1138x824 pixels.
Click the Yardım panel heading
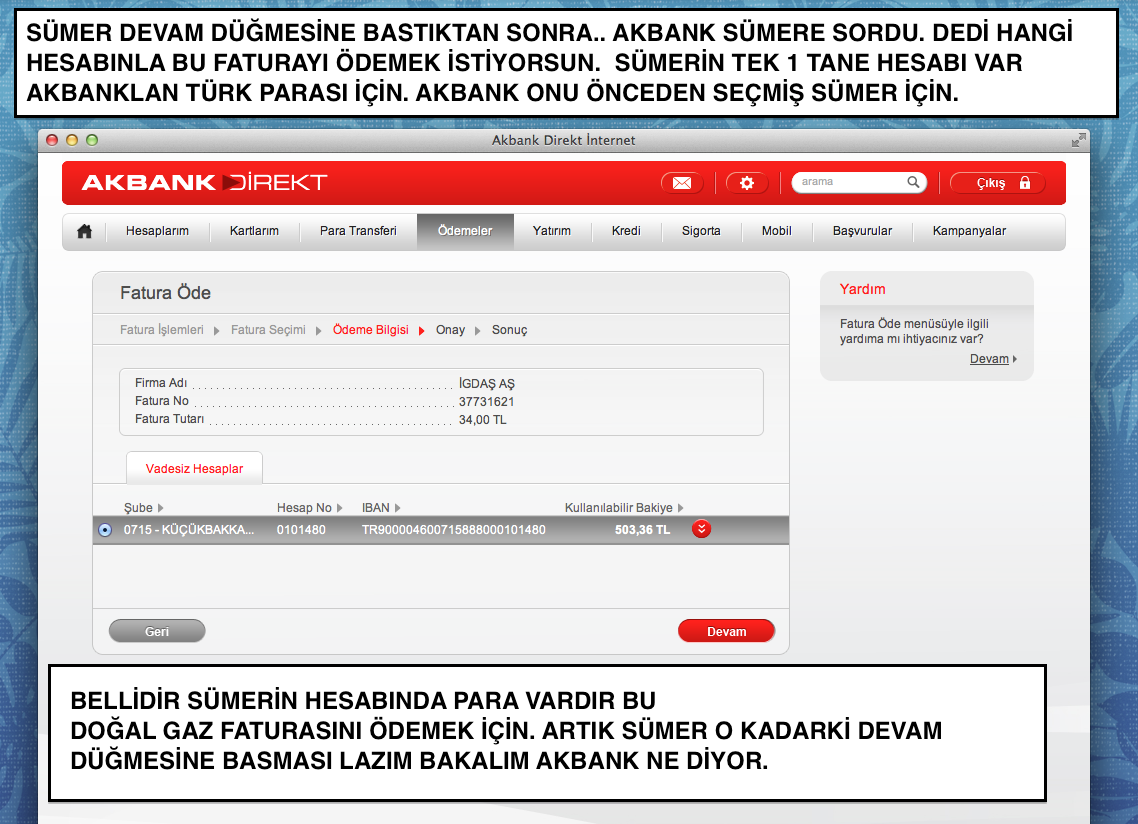pyautogui.click(x=862, y=289)
